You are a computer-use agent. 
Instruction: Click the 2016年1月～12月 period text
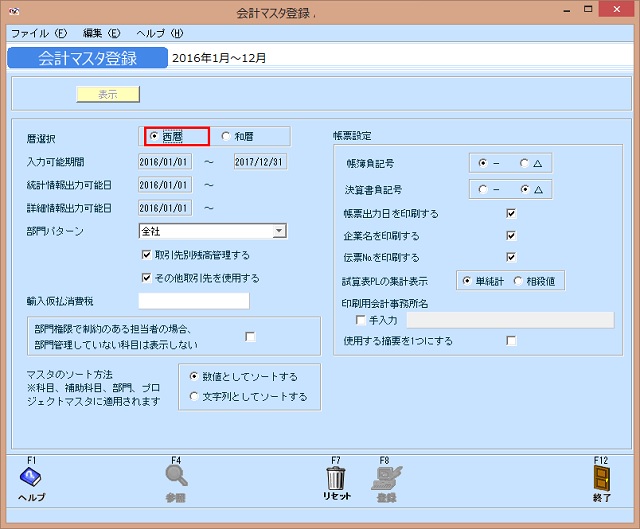(219, 58)
